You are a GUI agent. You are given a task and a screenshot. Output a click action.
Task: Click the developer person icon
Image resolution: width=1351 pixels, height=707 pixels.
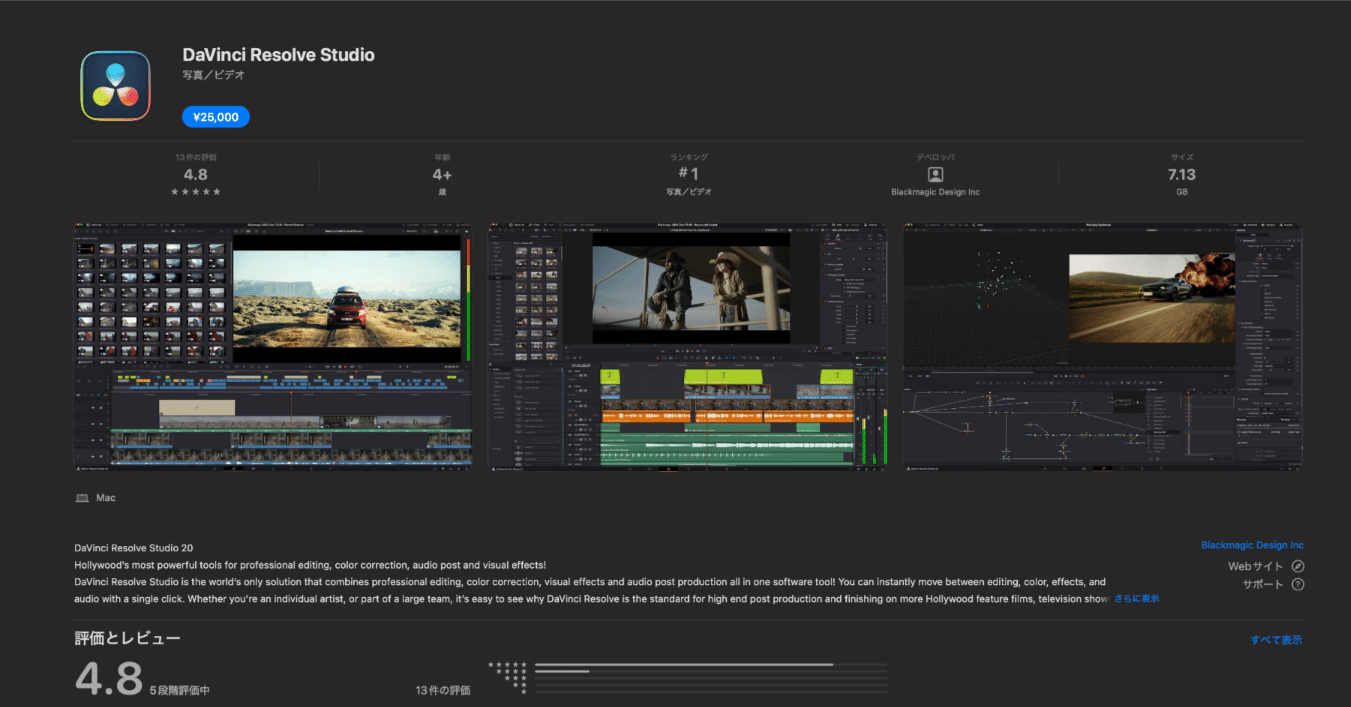tap(935, 174)
